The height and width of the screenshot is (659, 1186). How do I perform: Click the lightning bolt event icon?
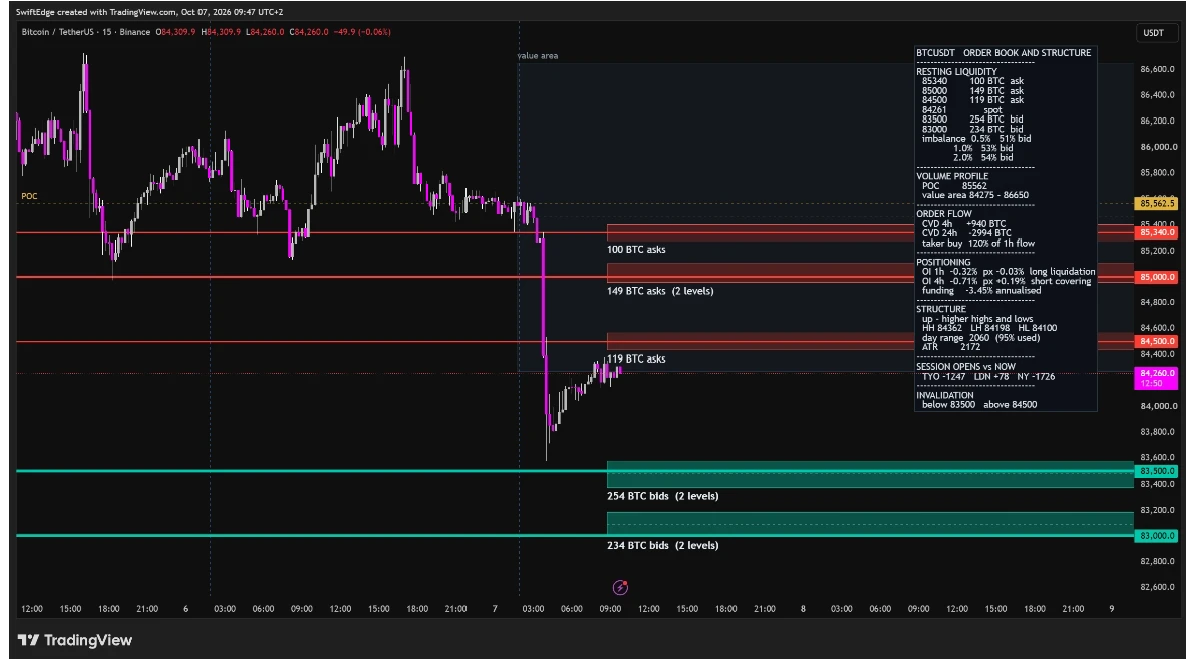(620, 587)
